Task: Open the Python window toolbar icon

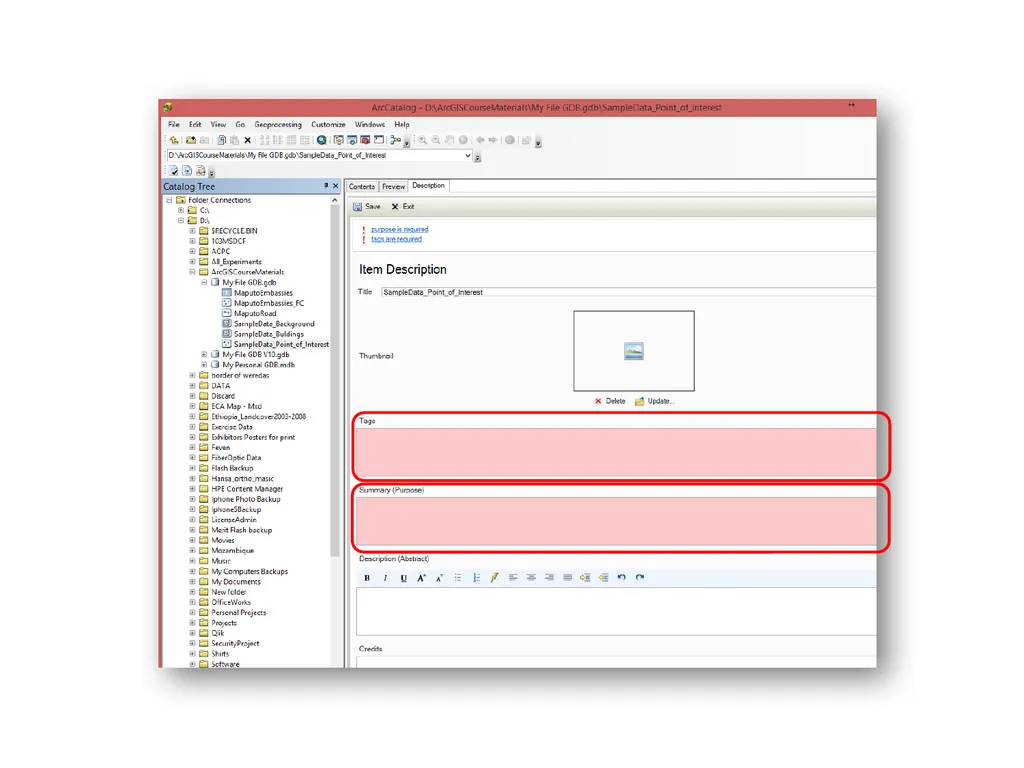Action: 379,140
